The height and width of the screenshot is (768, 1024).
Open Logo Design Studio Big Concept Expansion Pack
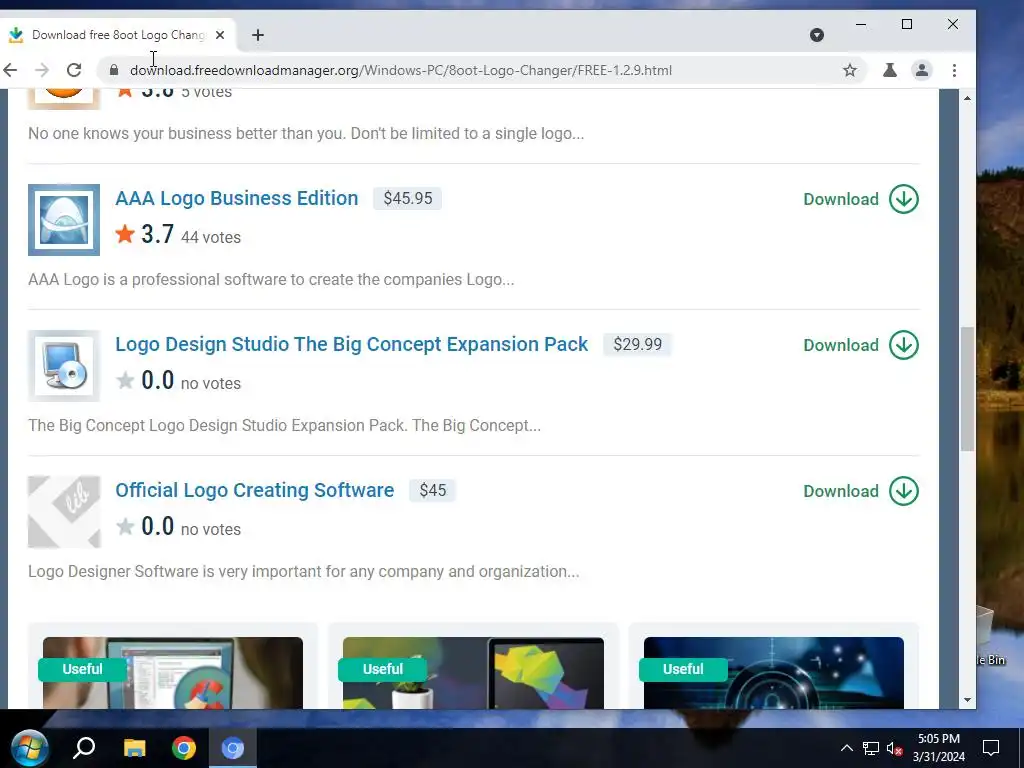(351, 344)
